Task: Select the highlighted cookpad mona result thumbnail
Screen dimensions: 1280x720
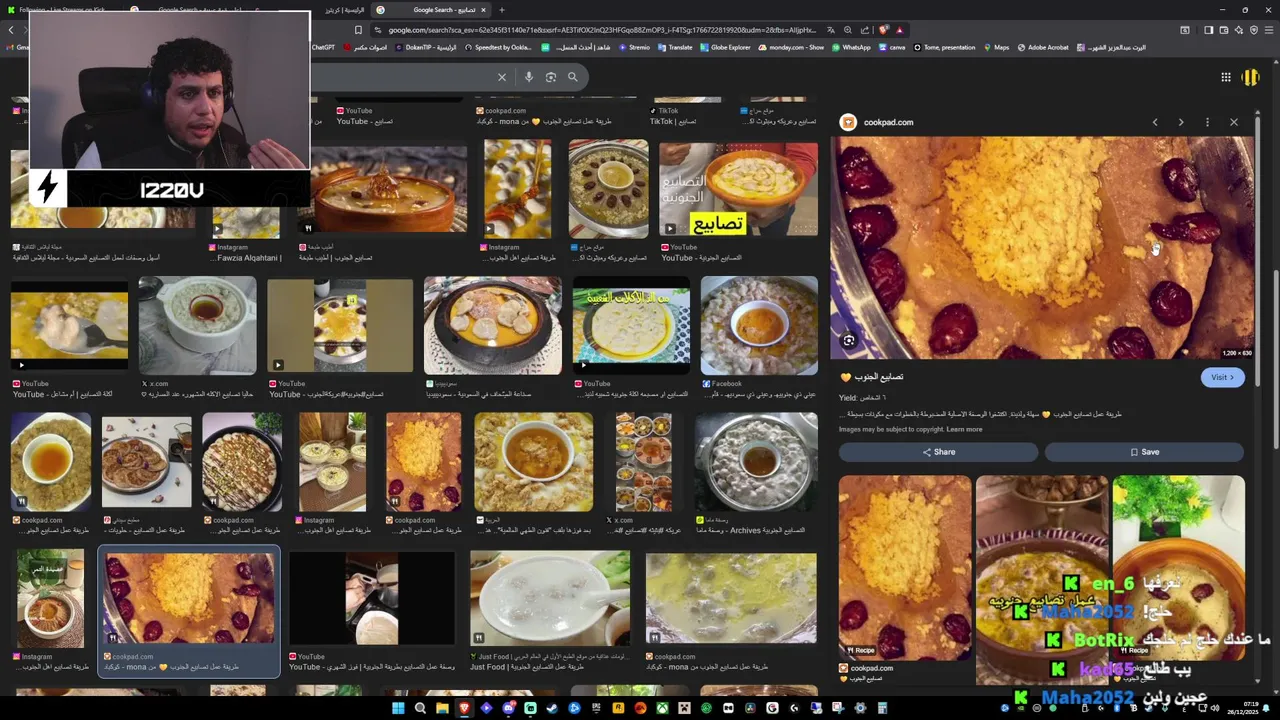Action: pos(188,598)
